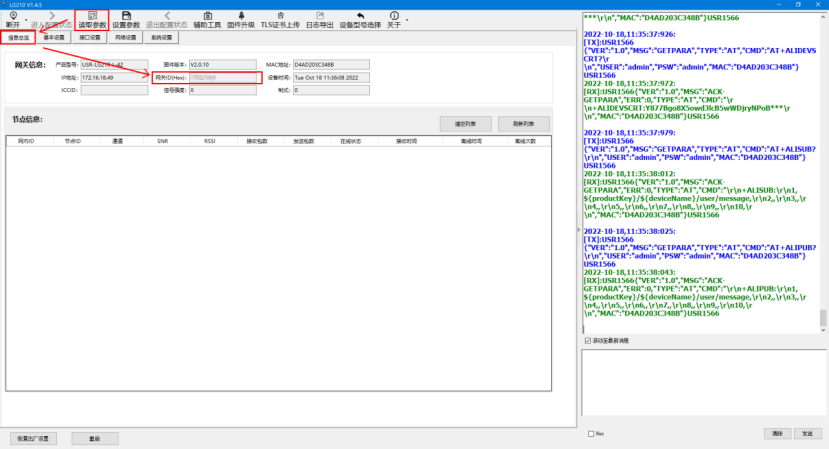This screenshot has height=449, width=829.
Task: Click the 日志导出 log export icon
Action: click(x=320, y=19)
